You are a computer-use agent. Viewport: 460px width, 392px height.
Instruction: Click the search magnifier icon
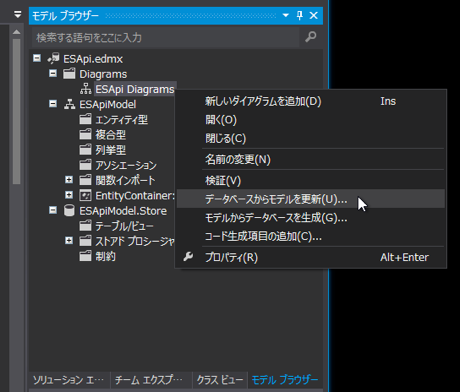pos(310,37)
